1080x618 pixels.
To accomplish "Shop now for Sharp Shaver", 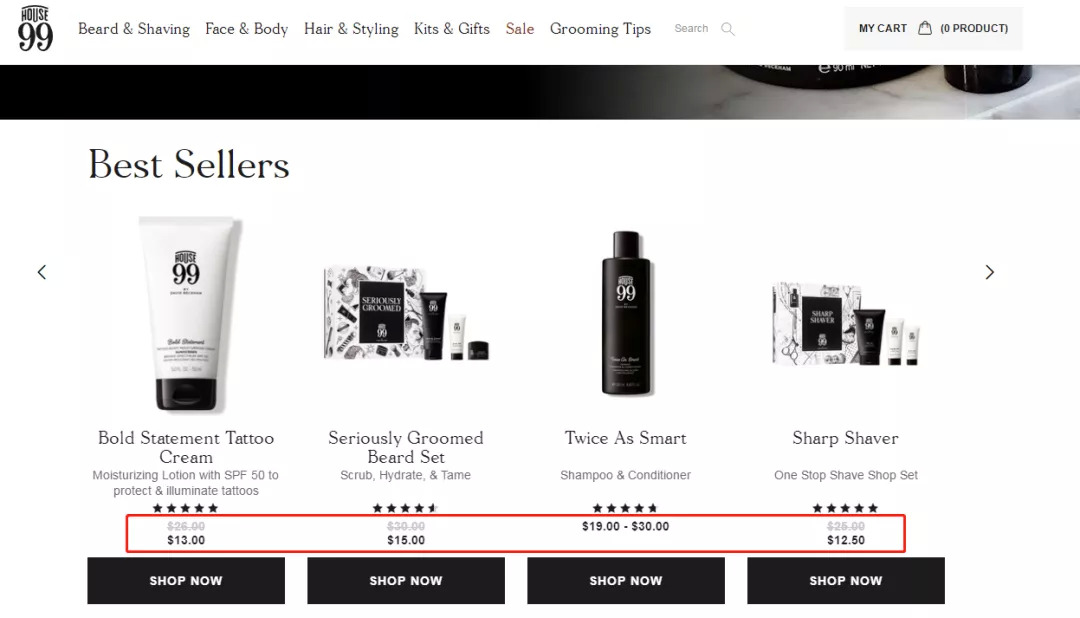I will (x=846, y=581).
